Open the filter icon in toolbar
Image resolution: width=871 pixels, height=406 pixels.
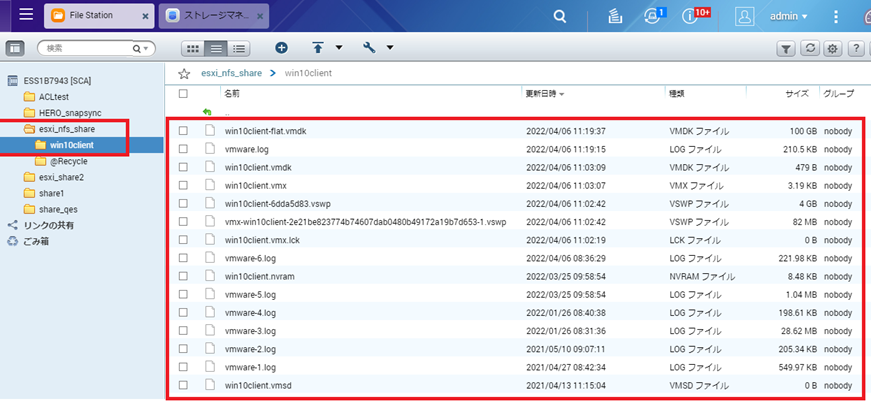pyautogui.click(x=787, y=48)
